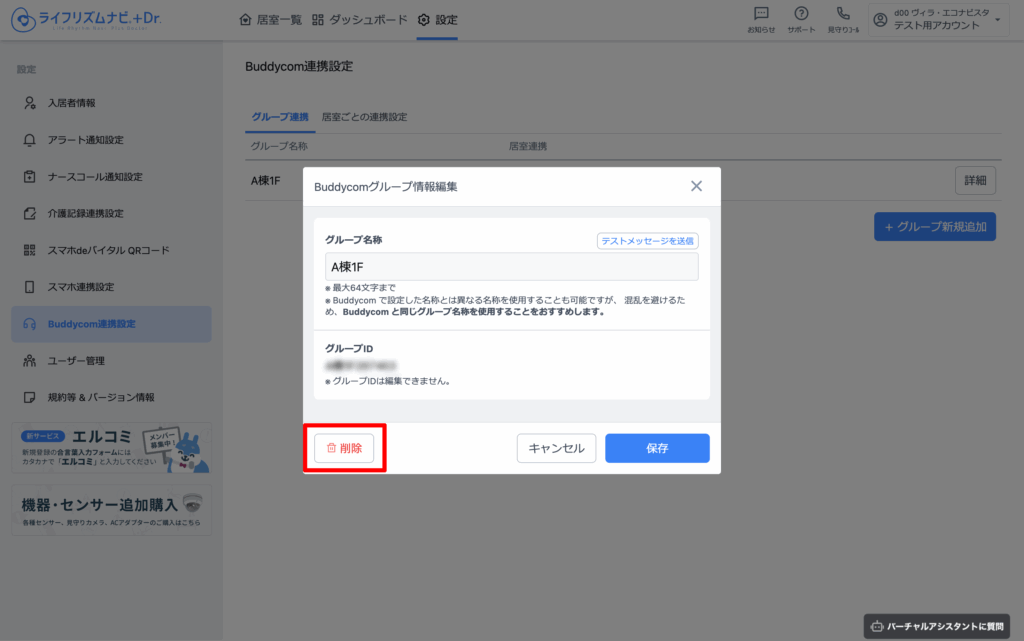Image resolution: width=1024 pixels, height=641 pixels.
Task: Open the サポート help icon
Action: [x=801, y=14]
